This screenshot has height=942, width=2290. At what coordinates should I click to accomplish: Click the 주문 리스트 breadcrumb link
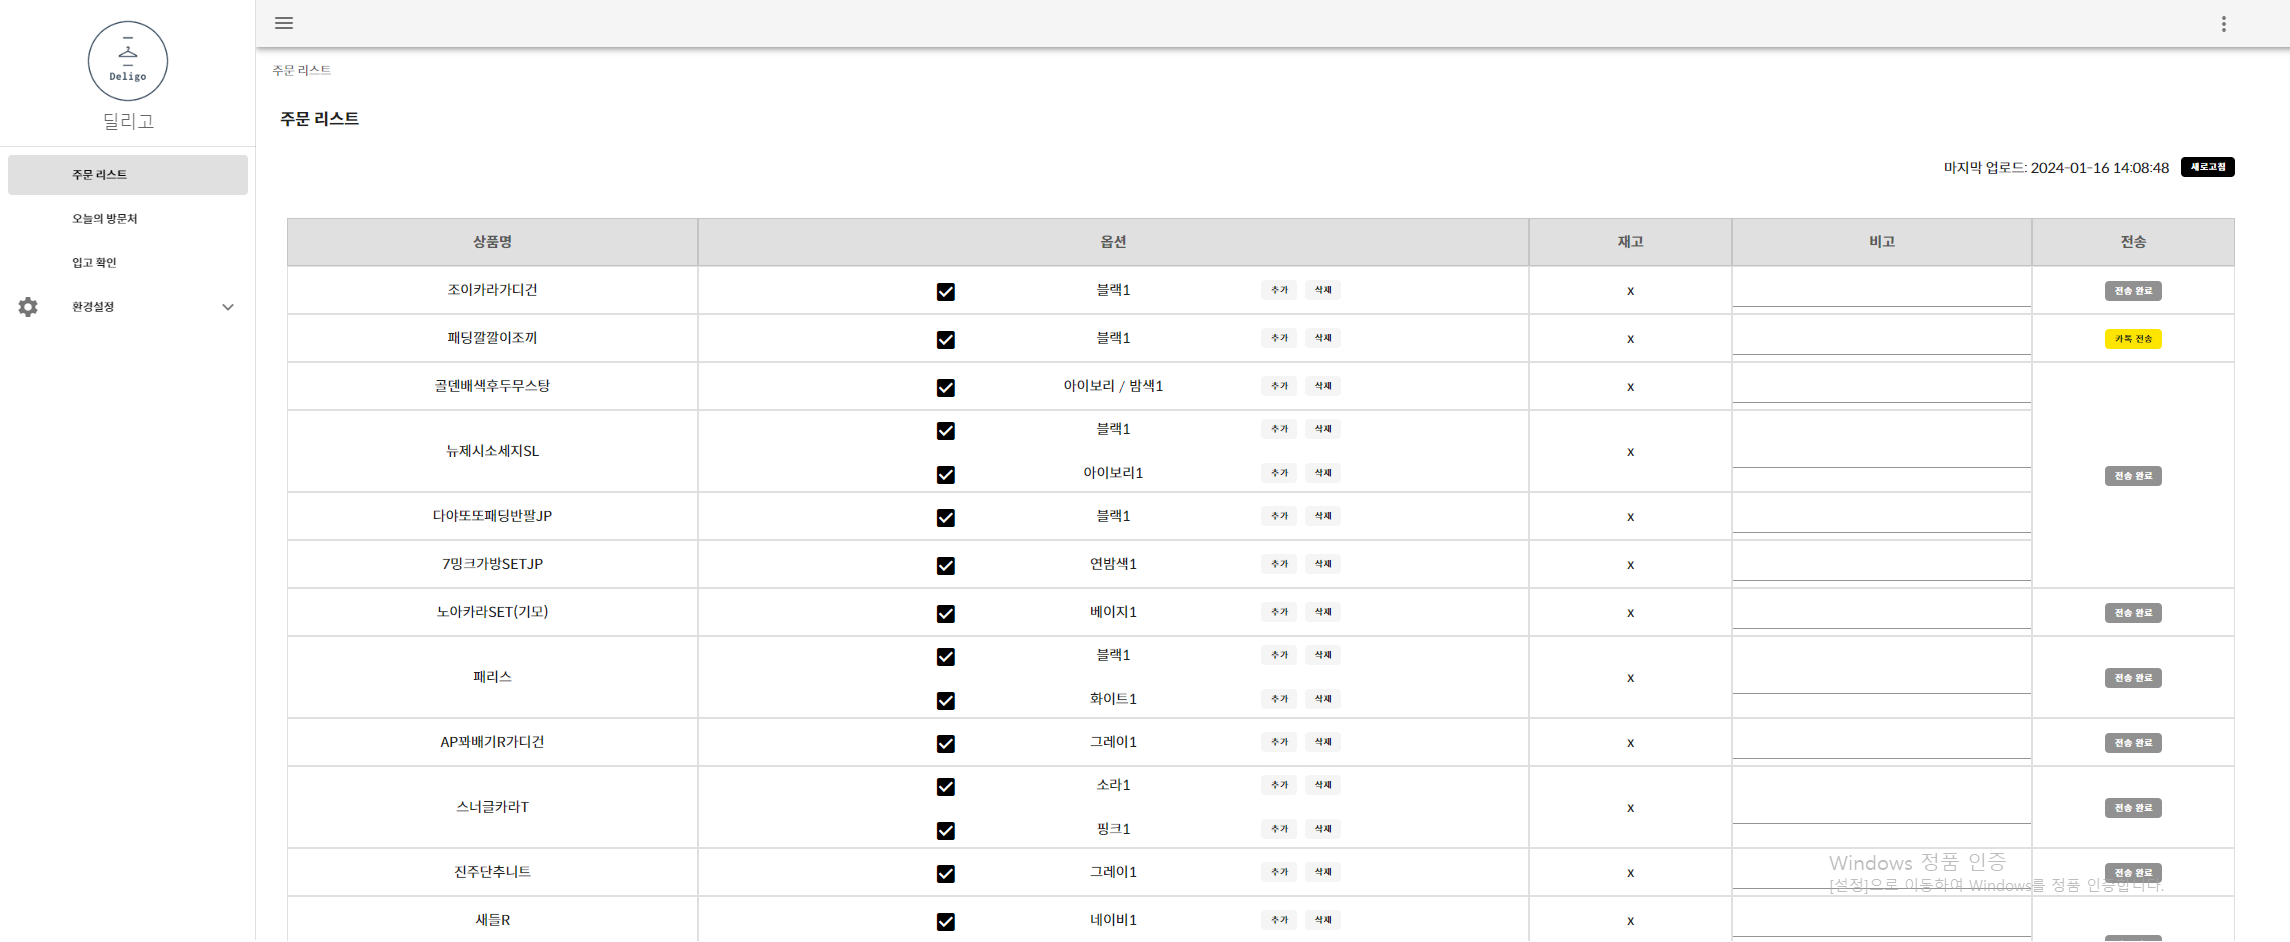(x=301, y=70)
